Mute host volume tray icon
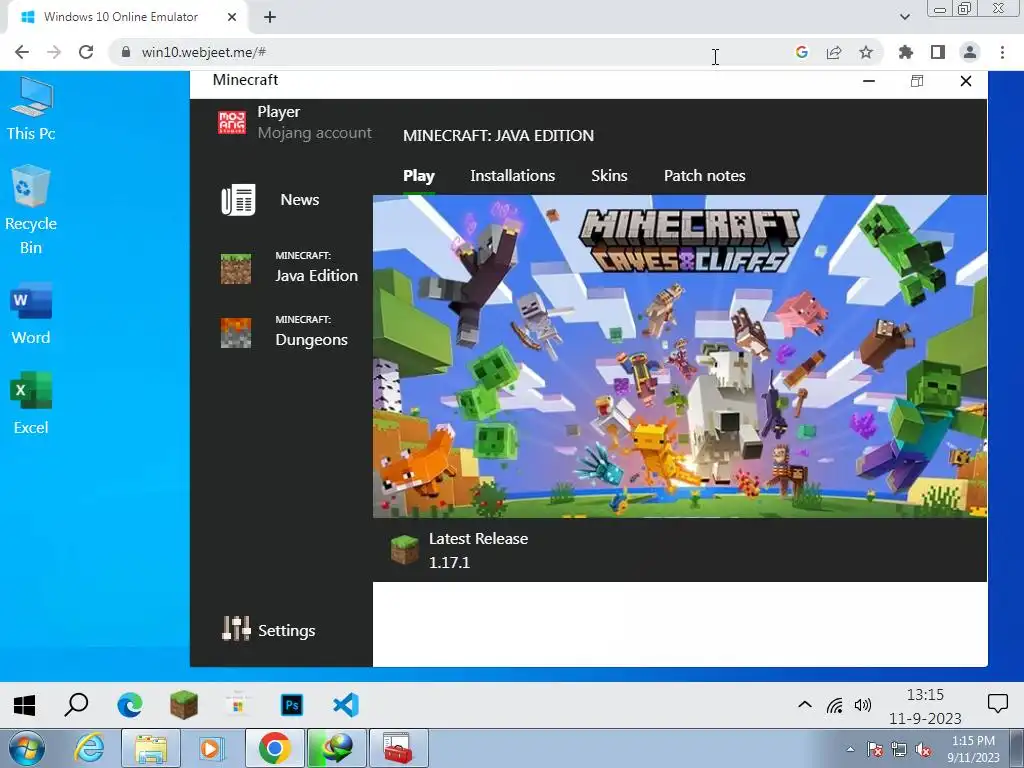1024x768 pixels. pos(923,750)
